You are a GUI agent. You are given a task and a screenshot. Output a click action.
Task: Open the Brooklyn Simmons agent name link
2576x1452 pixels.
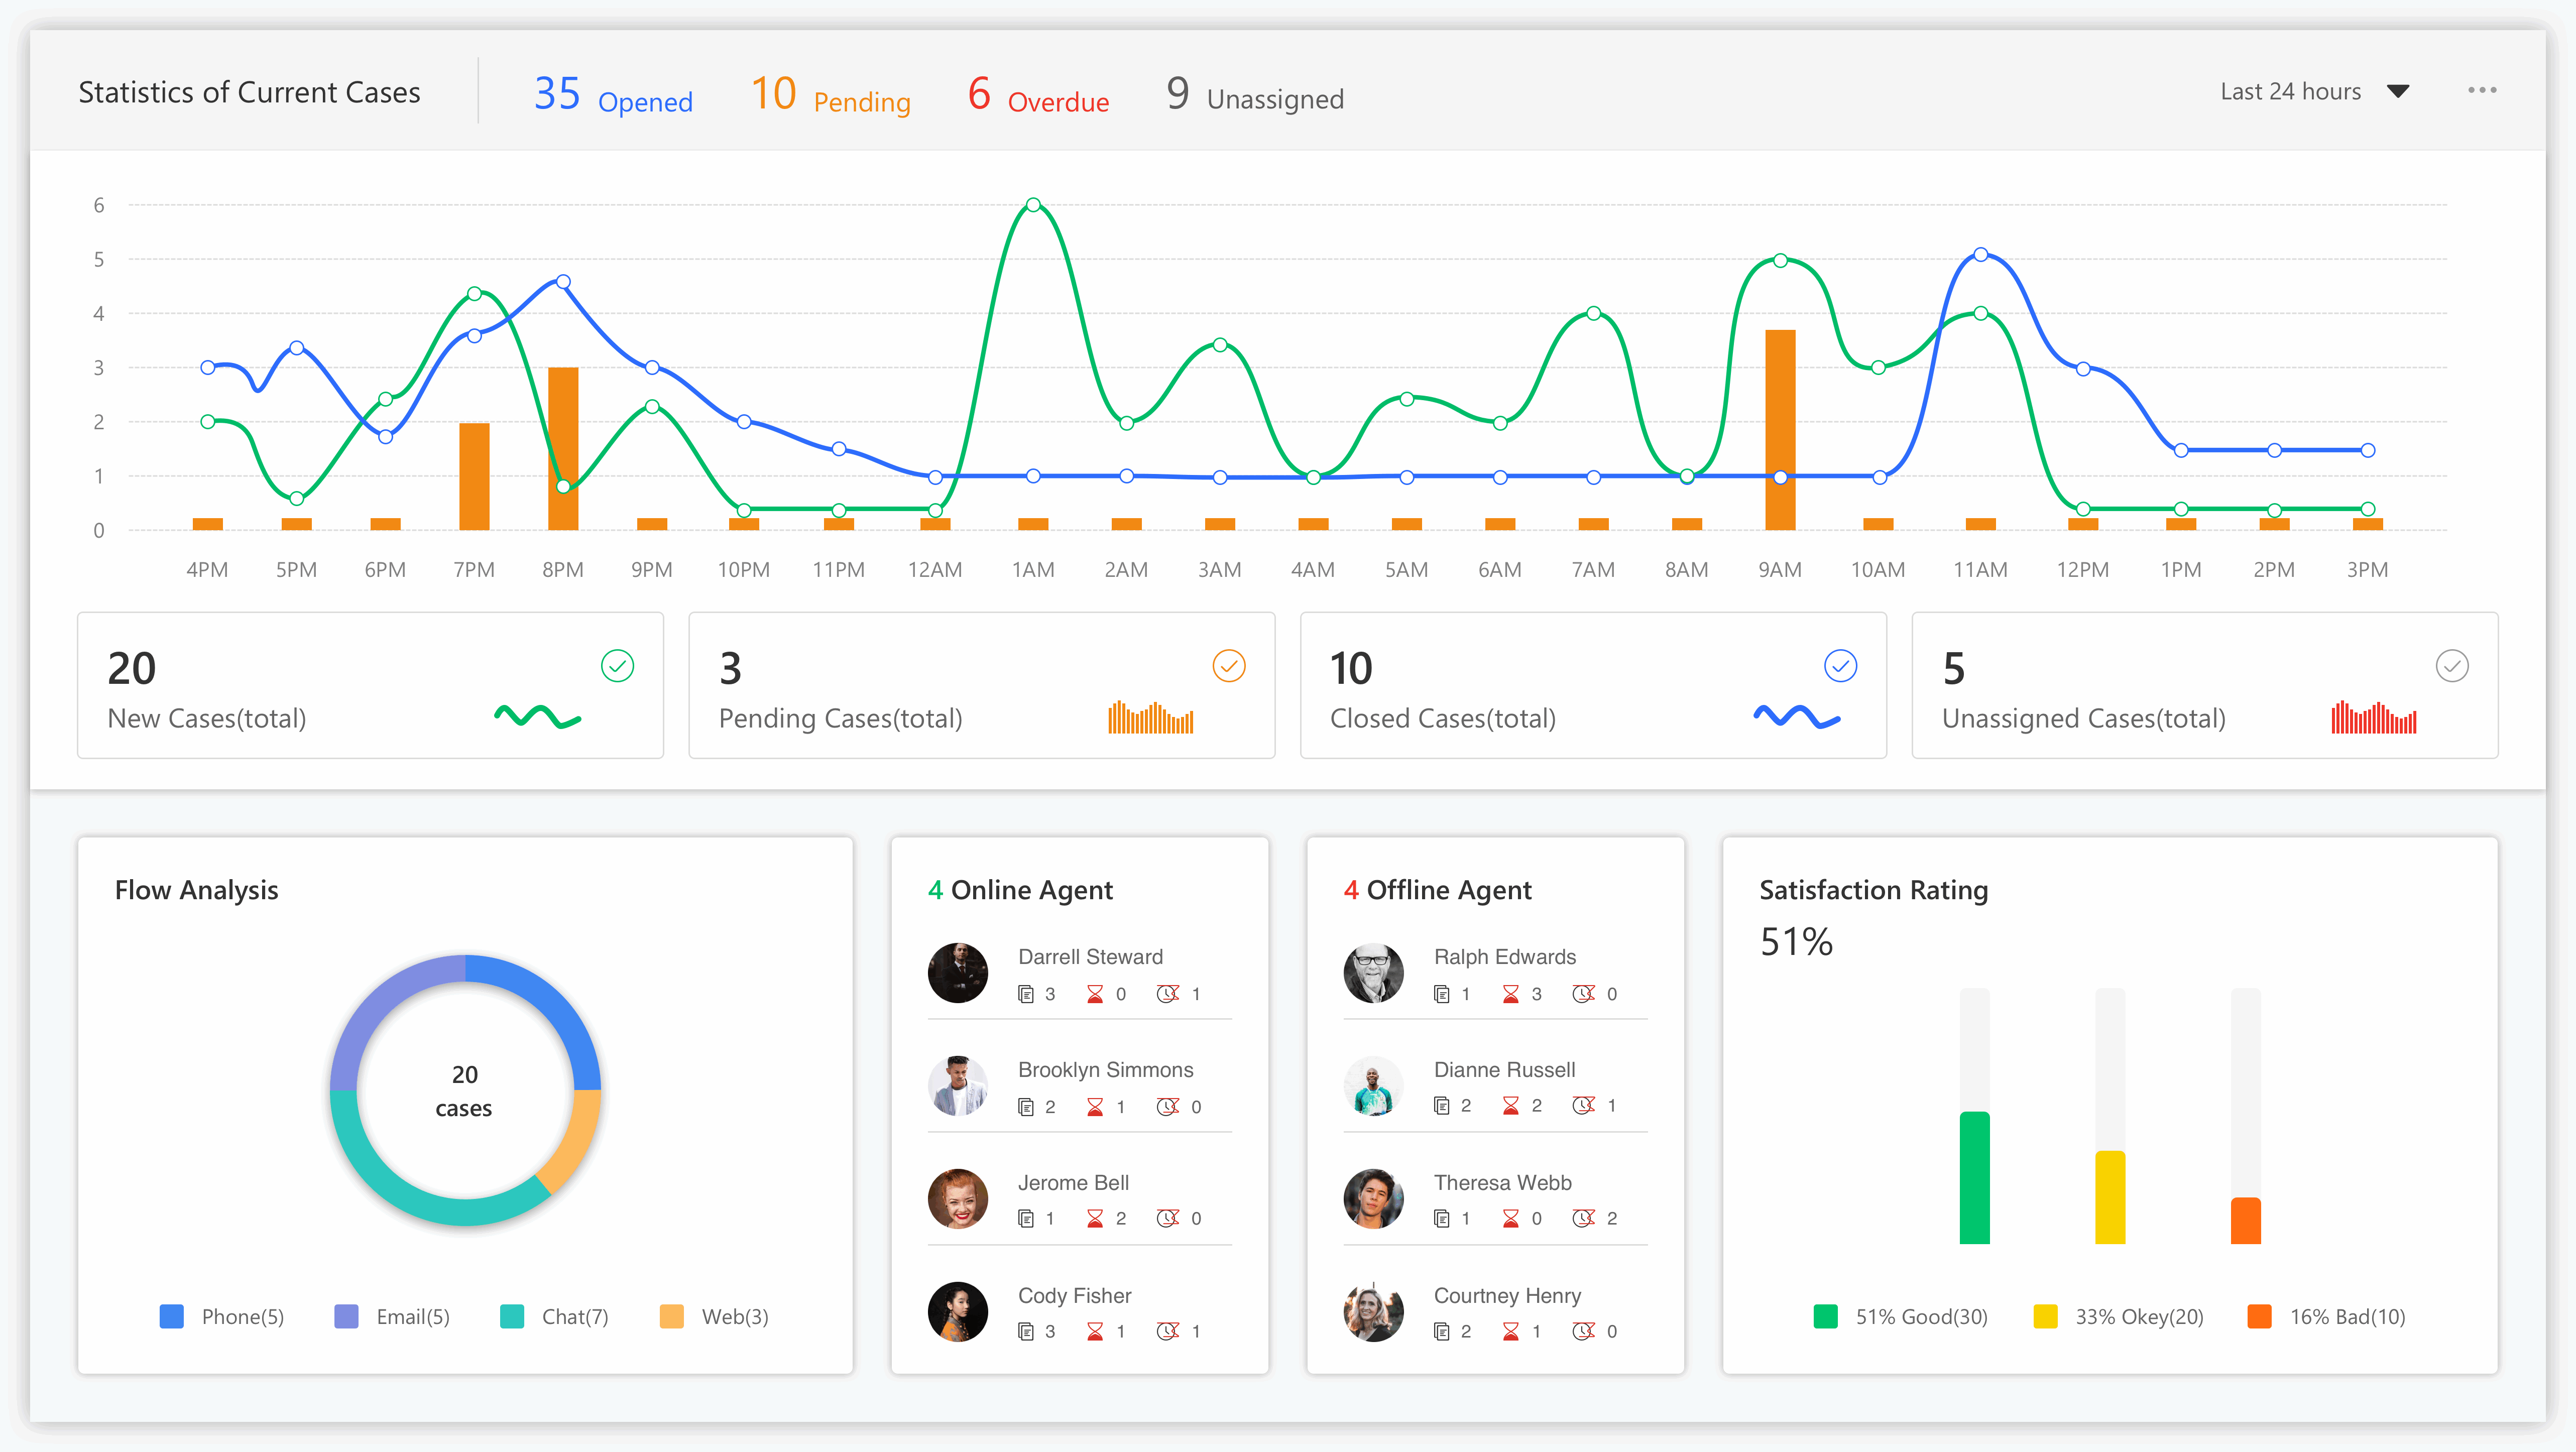coord(1105,1070)
